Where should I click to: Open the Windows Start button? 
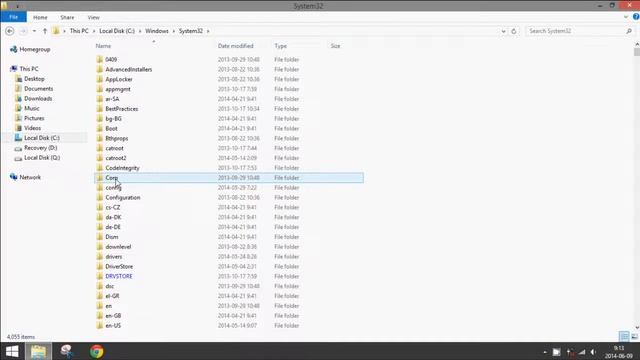click(x=12, y=351)
